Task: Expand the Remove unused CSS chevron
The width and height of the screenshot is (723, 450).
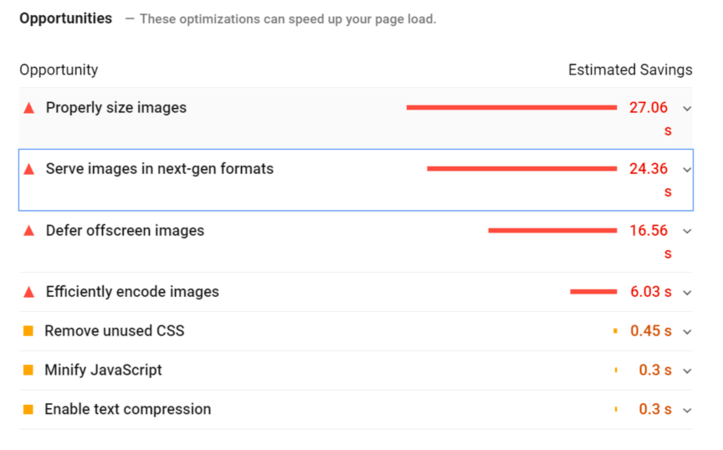Action: 687,332
